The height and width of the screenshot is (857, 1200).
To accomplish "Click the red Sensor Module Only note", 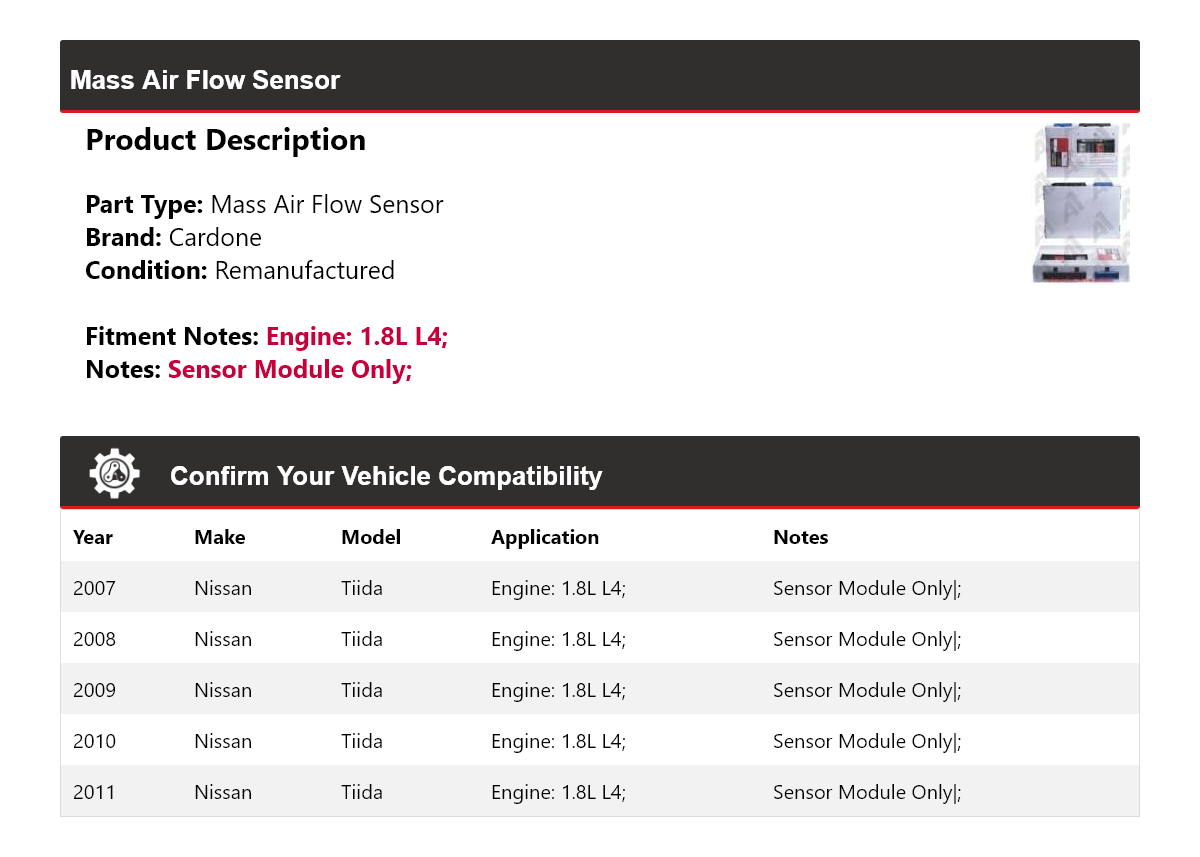I will click(x=290, y=370).
